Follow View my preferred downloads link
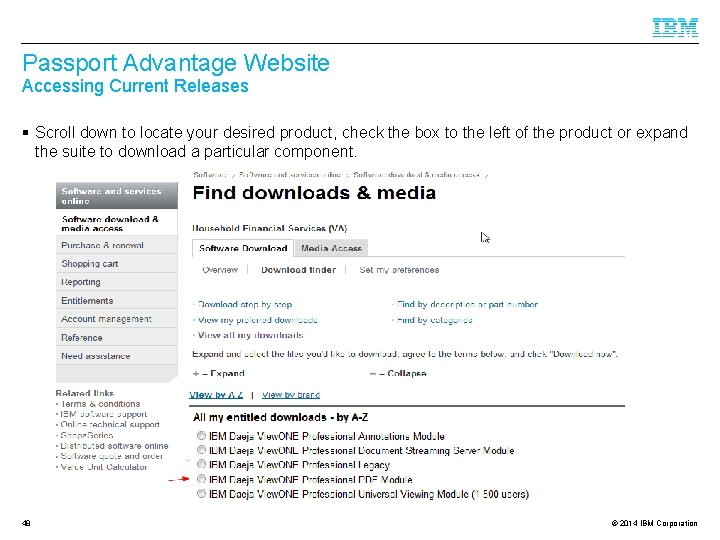Viewport: 720px width, 540px height. coord(258,320)
